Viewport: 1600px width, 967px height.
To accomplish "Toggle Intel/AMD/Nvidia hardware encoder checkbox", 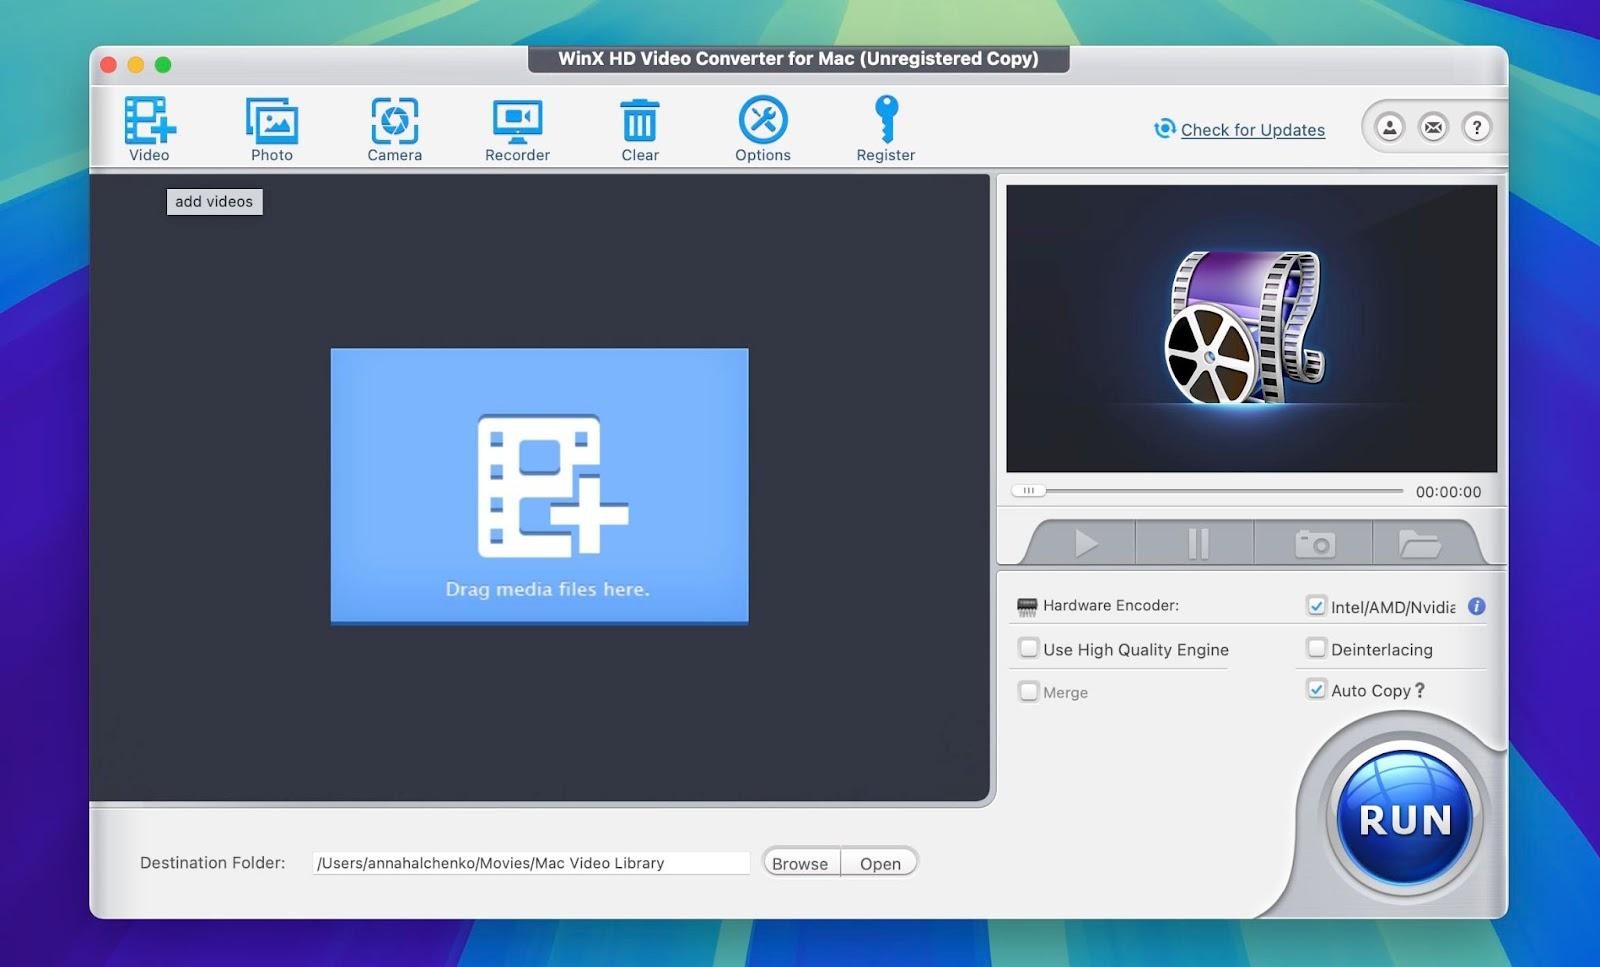I will (x=1316, y=606).
